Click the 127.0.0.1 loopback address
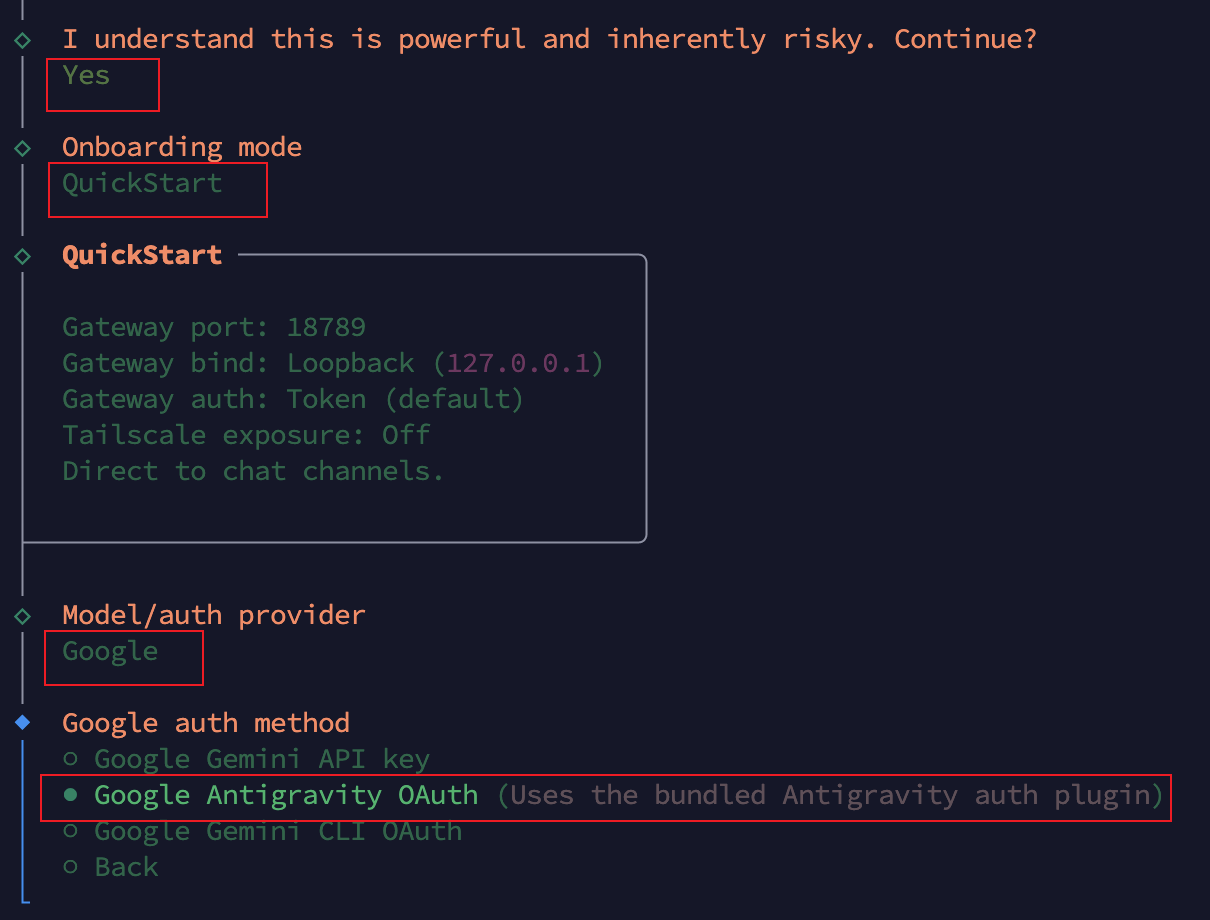Viewport: 1210px width, 920px height. 519,363
